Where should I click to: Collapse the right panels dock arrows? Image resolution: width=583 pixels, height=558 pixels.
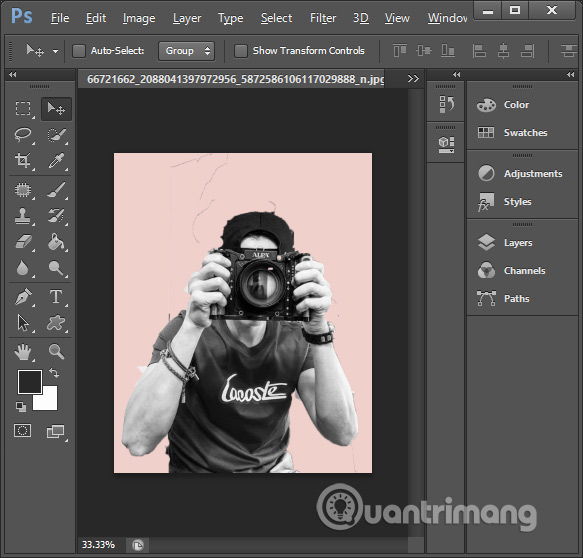570,74
